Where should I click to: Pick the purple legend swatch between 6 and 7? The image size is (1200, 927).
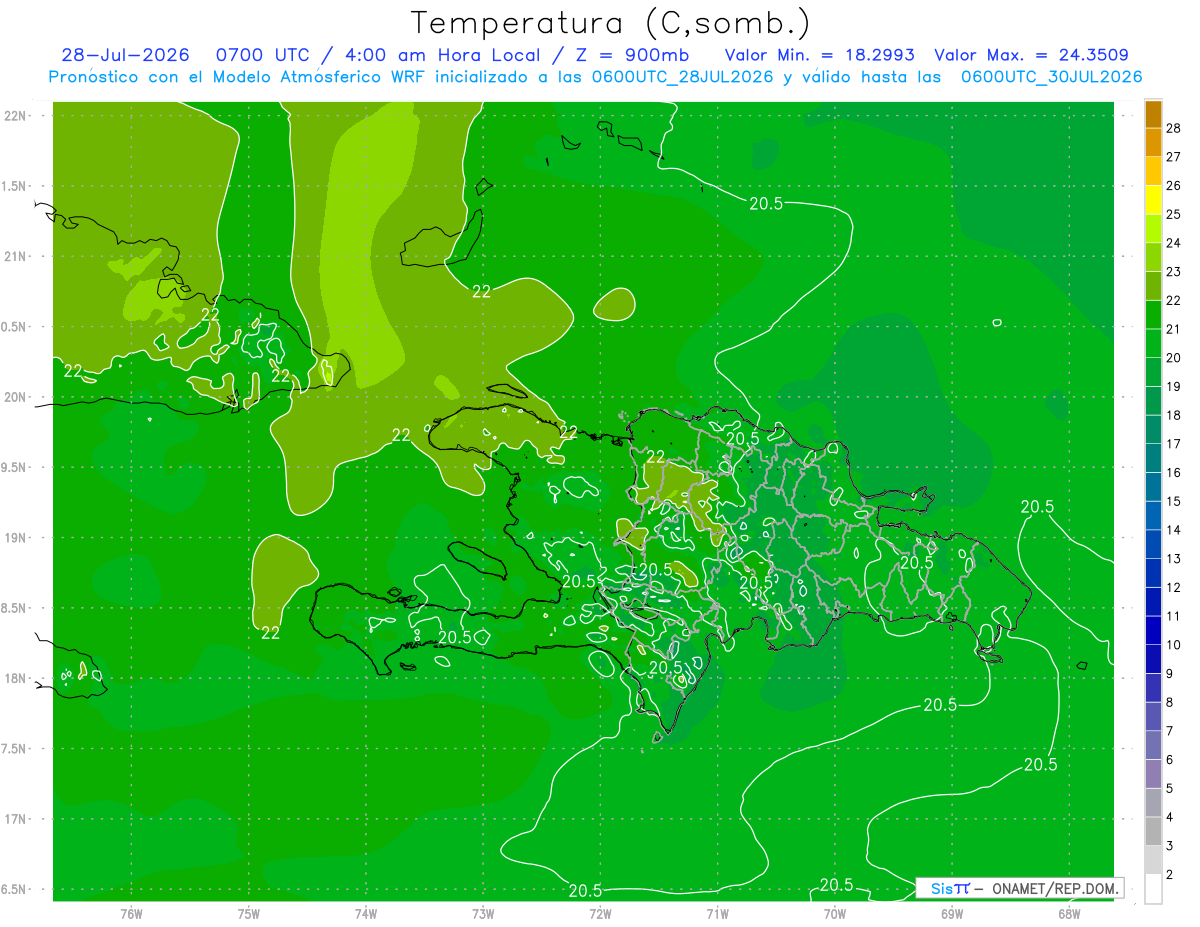(x=1153, y=745)
